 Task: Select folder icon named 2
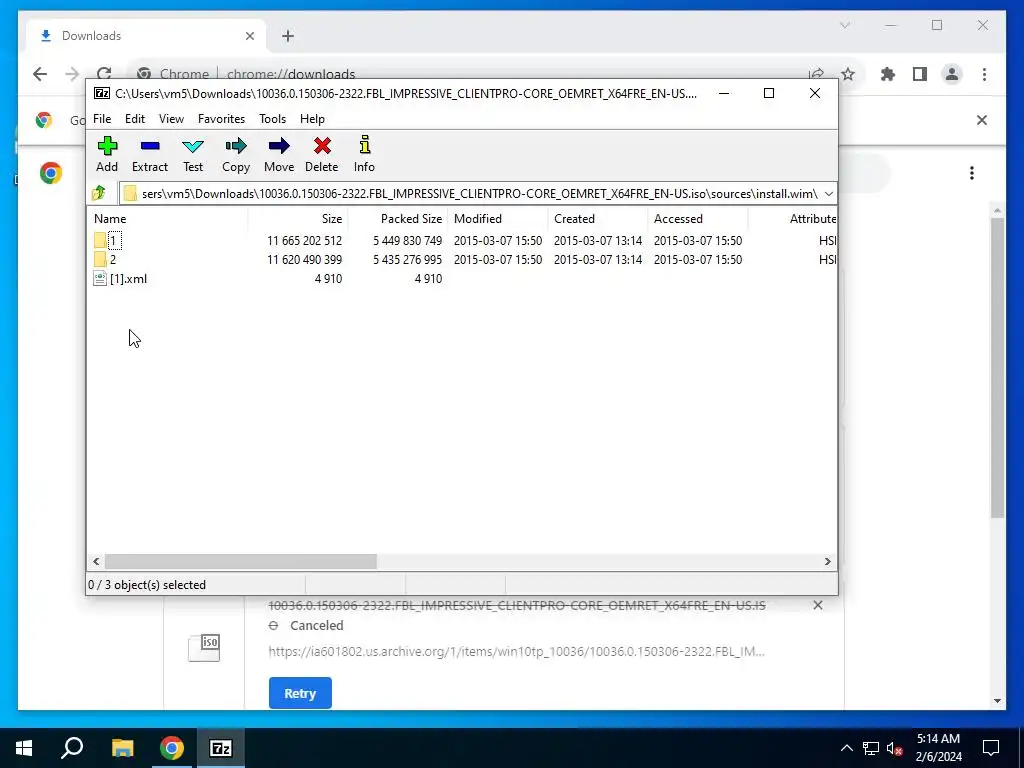[100, 259]
